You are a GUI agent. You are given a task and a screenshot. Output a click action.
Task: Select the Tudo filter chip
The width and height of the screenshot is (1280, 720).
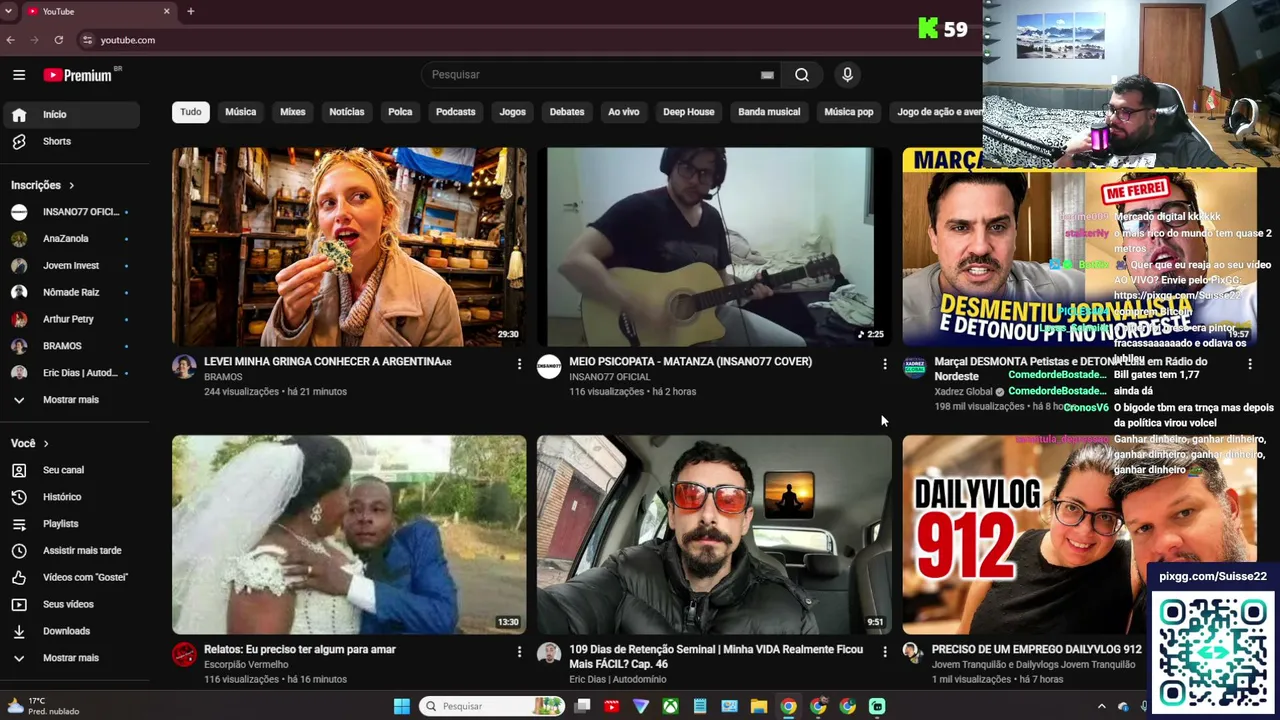191,112
